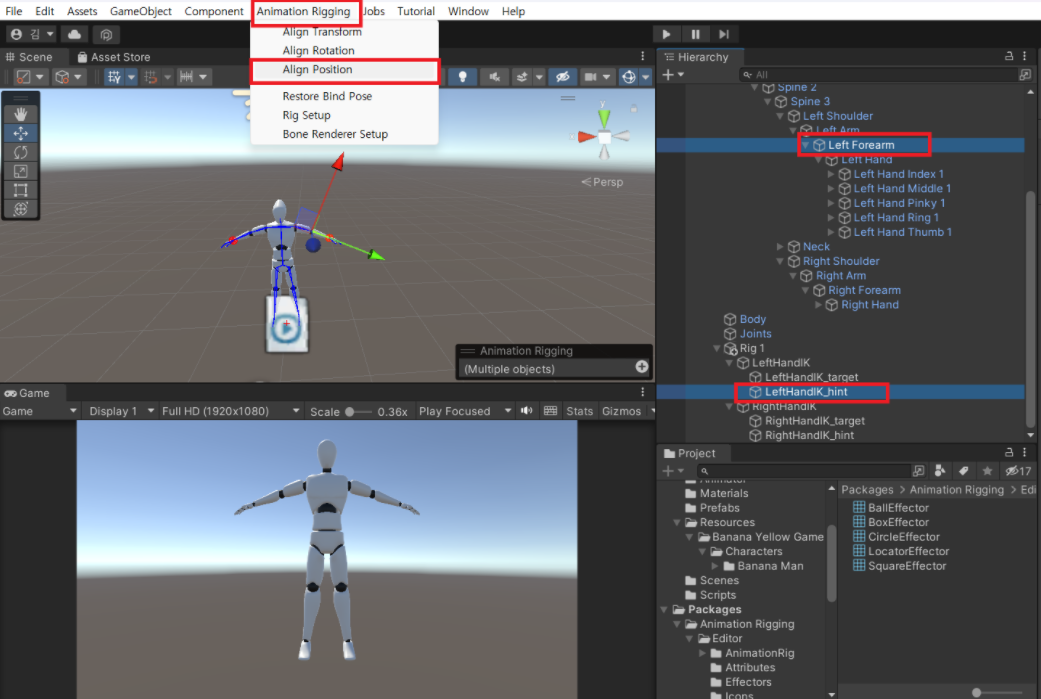Click the Stats button in Game view
This screenshot has width=1041, height=699.
[579, 411]
